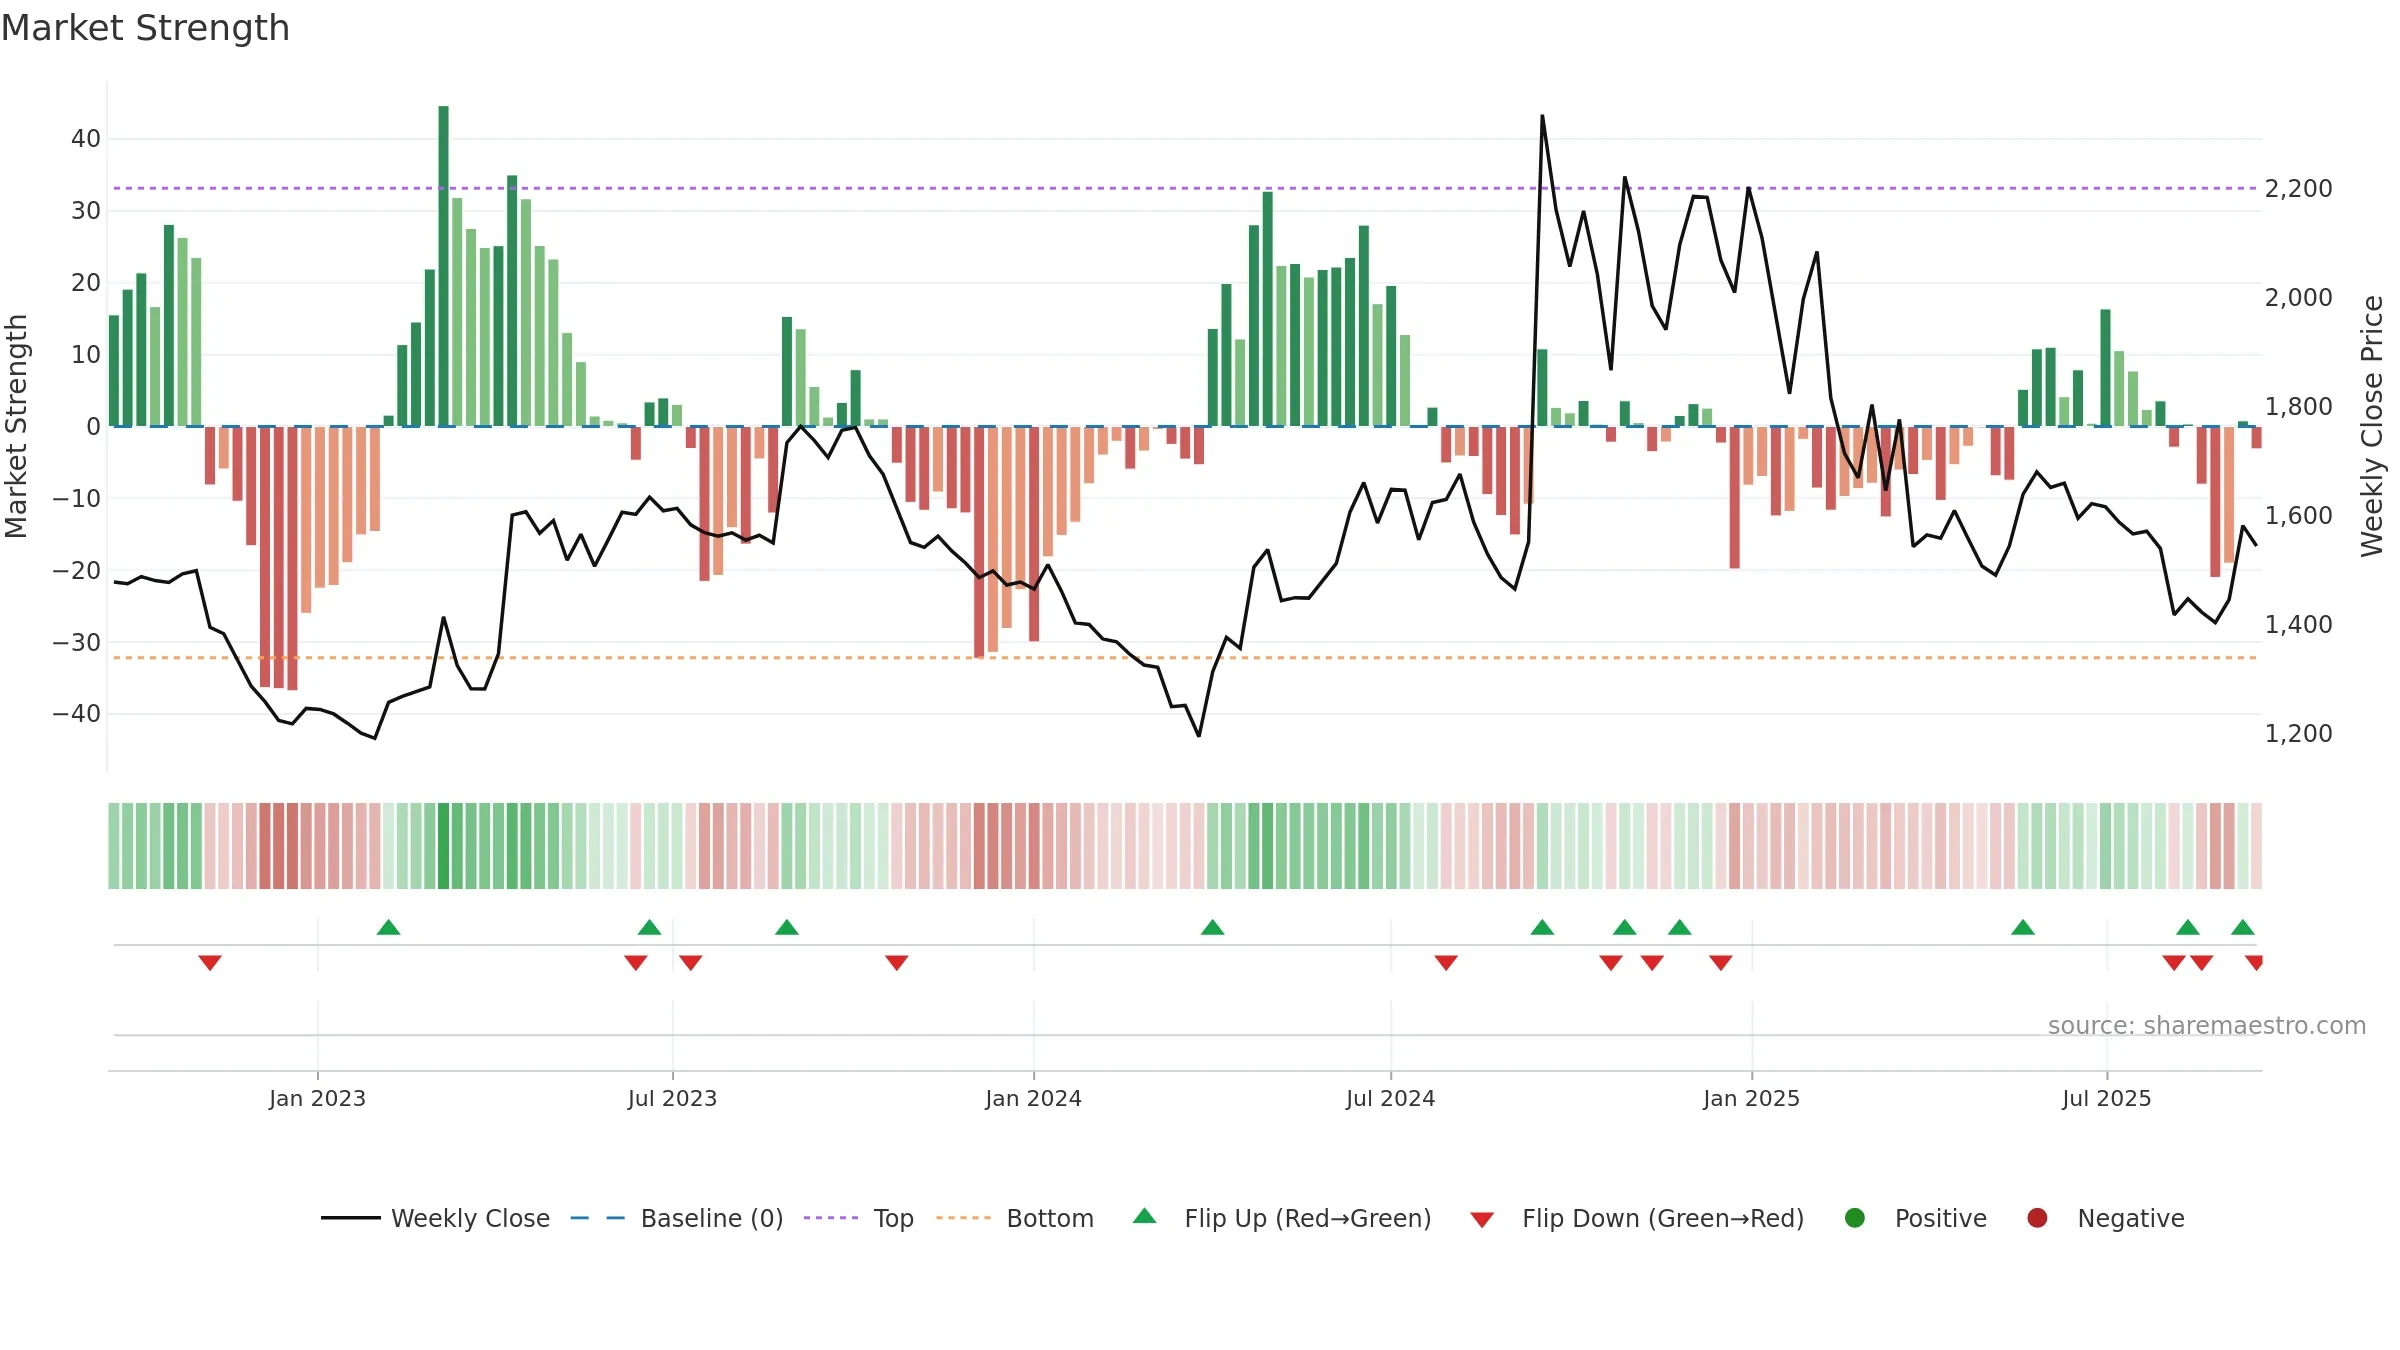2400x1350 pixels.
Task: Click the Jan 2024 axis label
Action: (1033, 1098)
